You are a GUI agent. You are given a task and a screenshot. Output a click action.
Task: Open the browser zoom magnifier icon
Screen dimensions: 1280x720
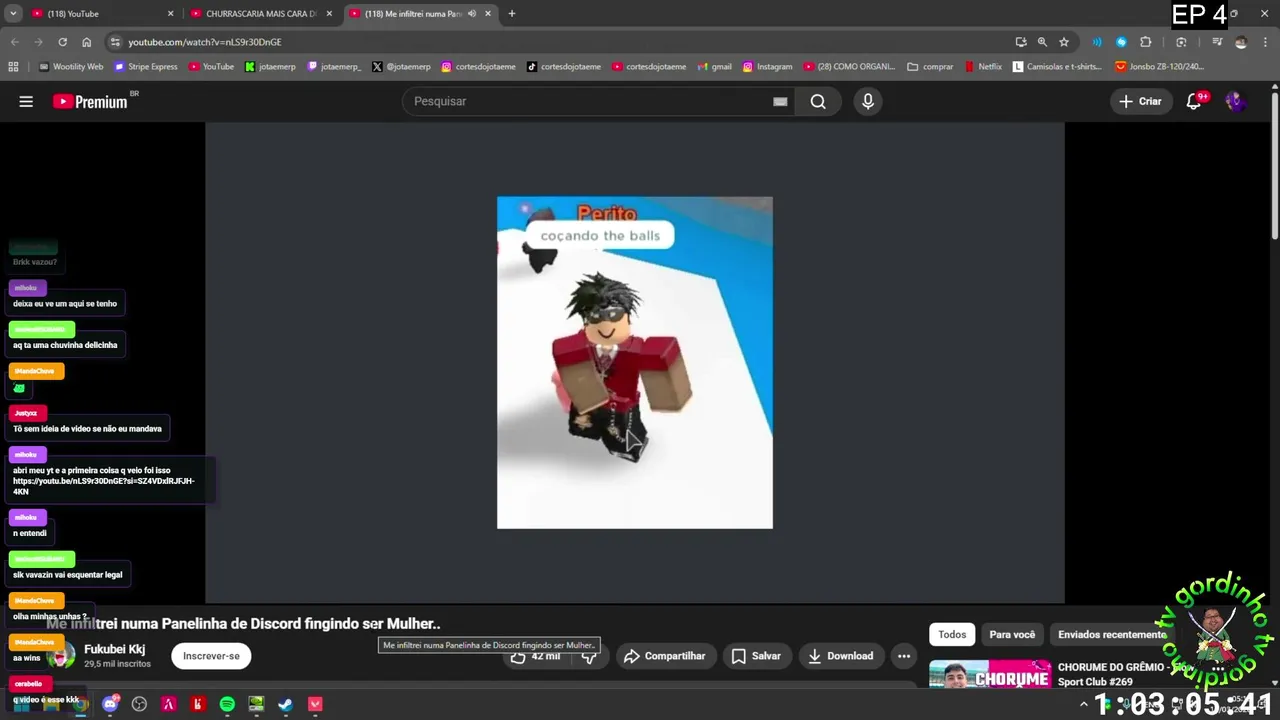coord(1042,42)
